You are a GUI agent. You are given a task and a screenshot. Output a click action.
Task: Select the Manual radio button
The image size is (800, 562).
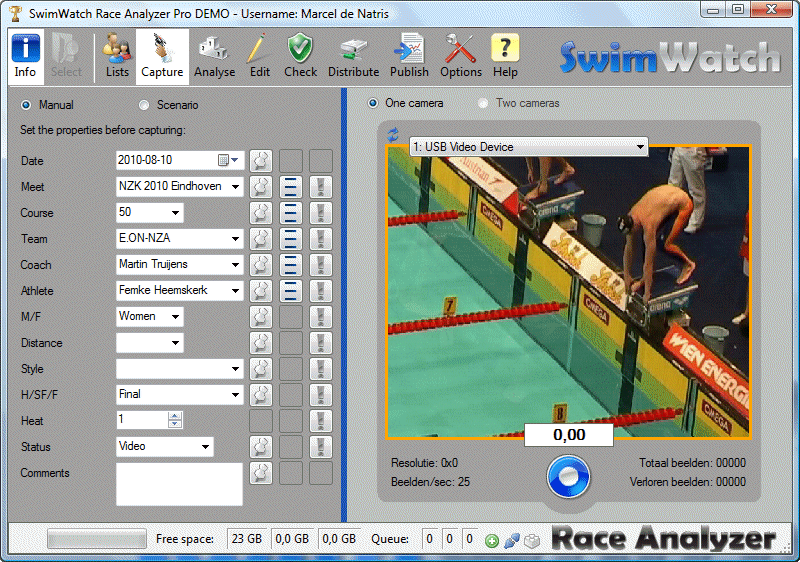(26, 105)
